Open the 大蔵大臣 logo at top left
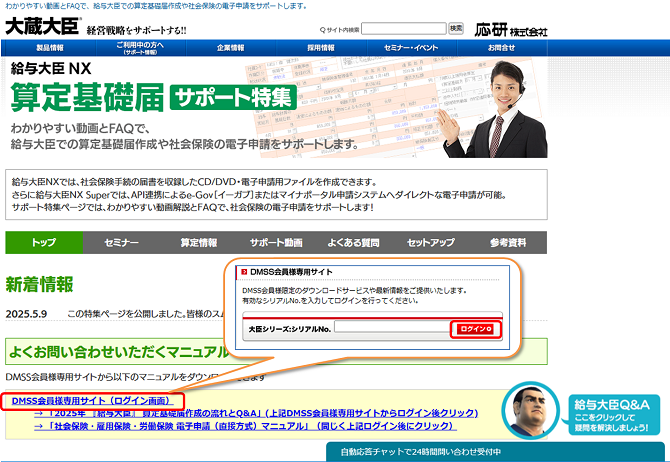This screenshot has width=670, height=462. [42, 26]
